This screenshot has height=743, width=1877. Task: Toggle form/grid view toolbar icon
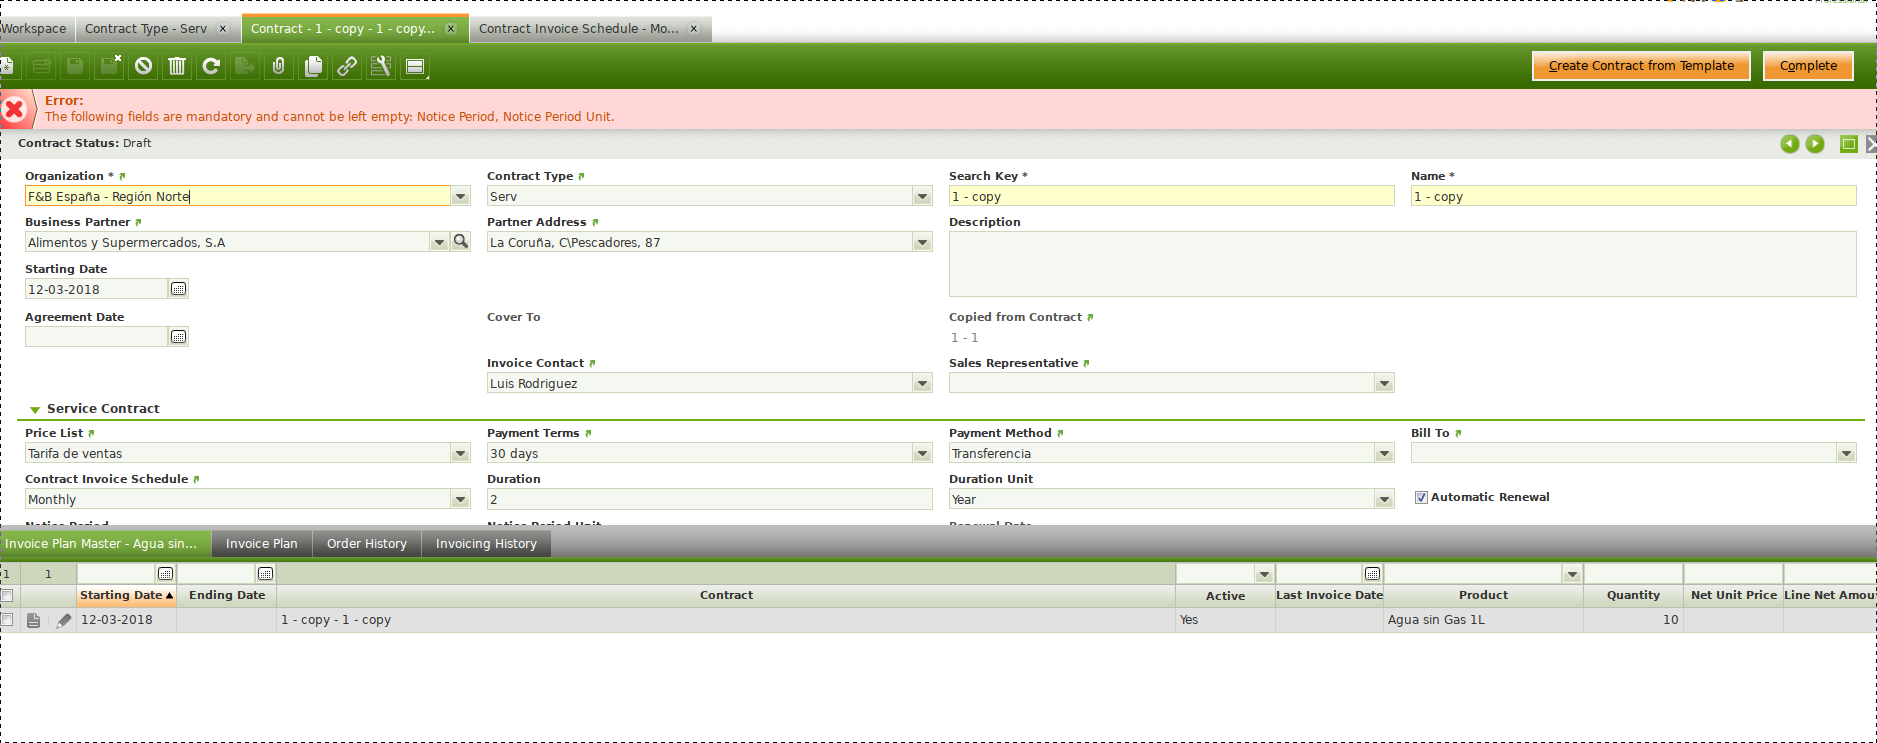coord(415,66)
